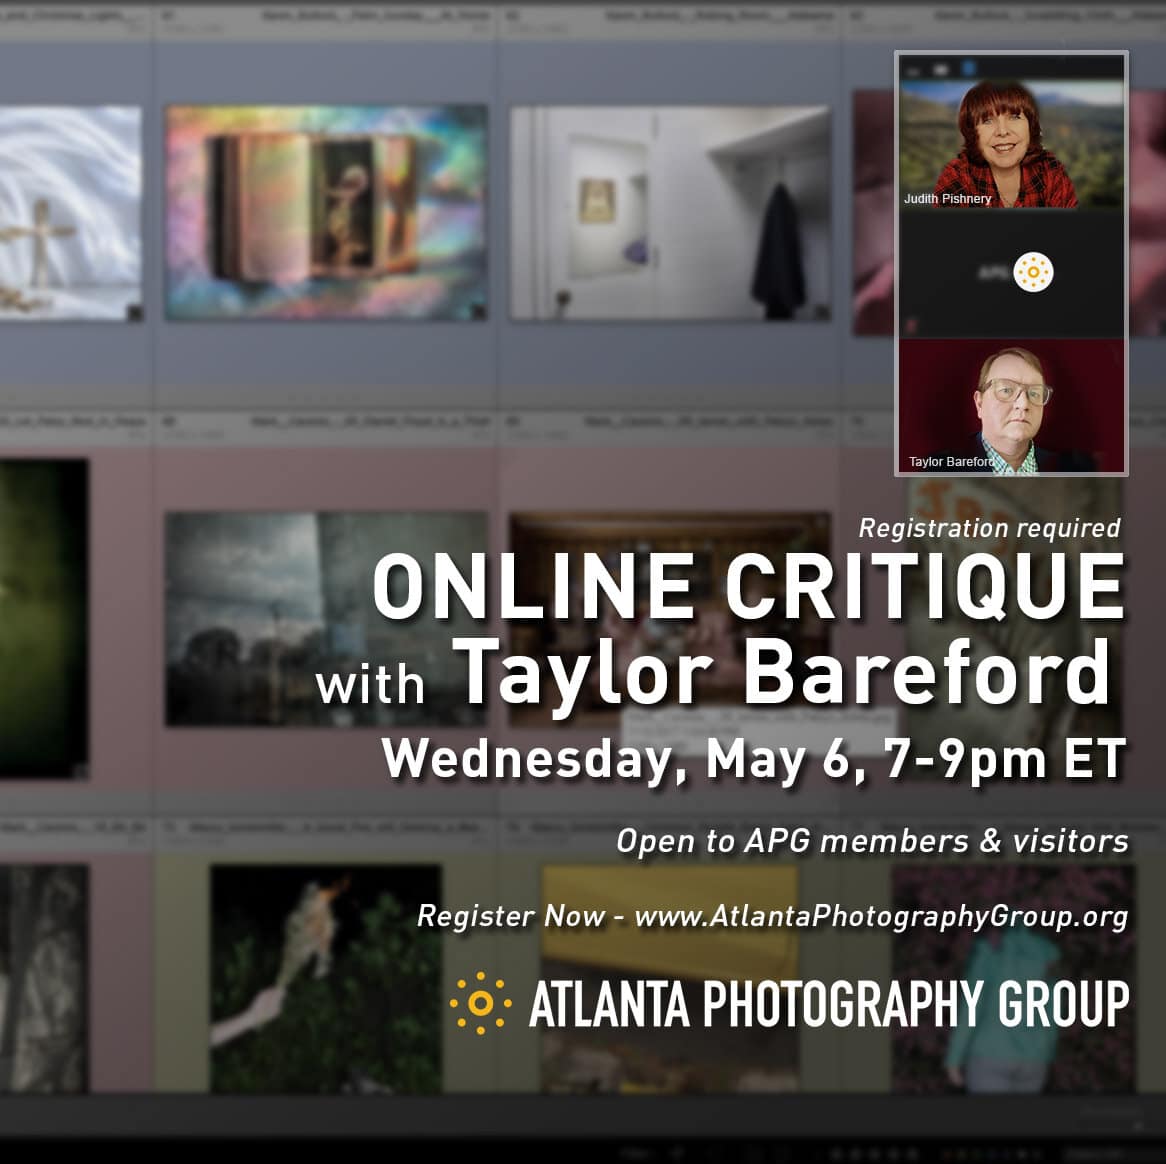The image size is (1166, 1164).
Task: Click the leftmost gray control atop the Zoom panel
Action: 913,68
